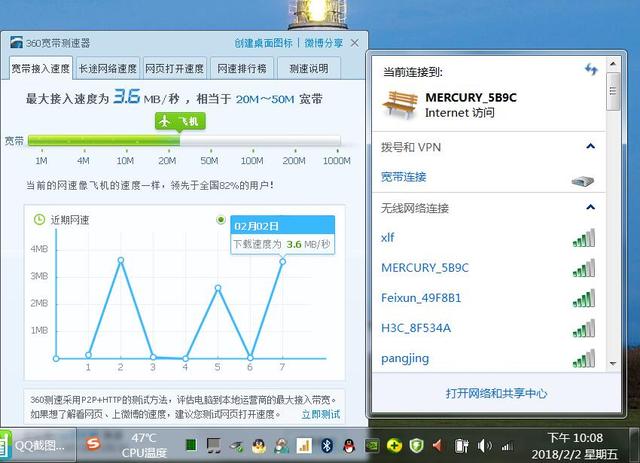Click the battery power tray icon
Viewport: 640px width, 463px height.
point(462,445)
